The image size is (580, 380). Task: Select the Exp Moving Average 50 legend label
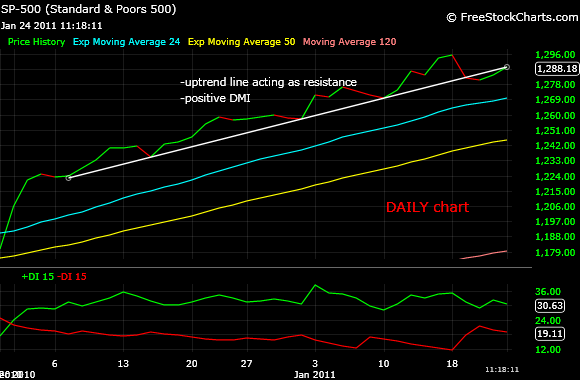(x=242, y=42)
